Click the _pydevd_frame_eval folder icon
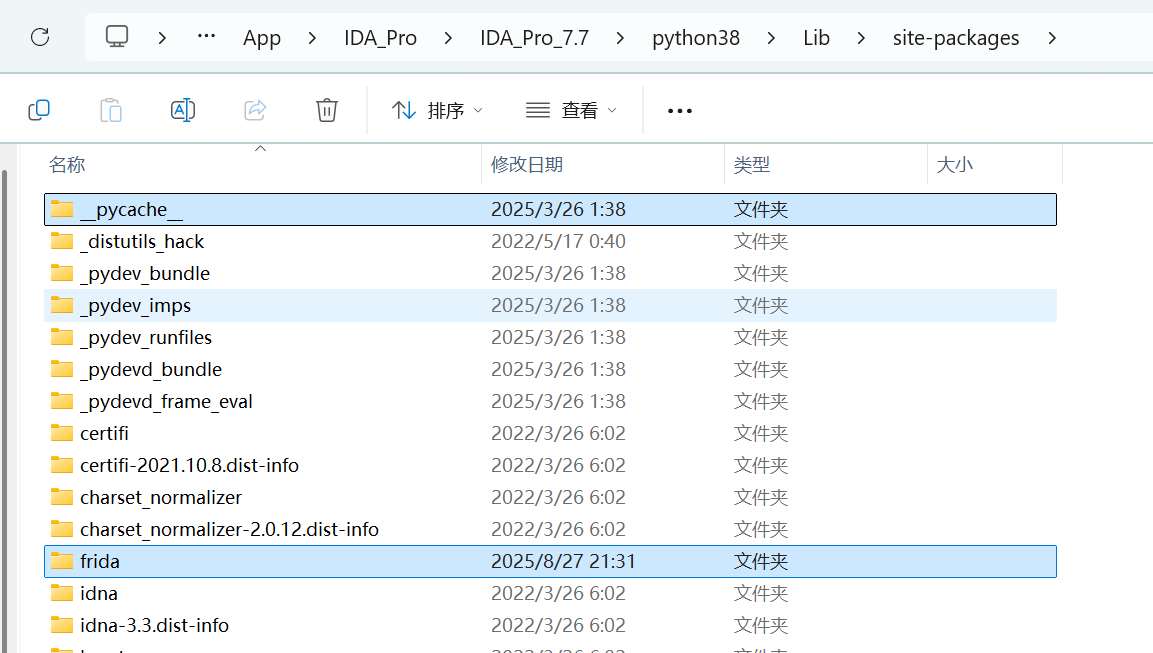 [62, 402]
